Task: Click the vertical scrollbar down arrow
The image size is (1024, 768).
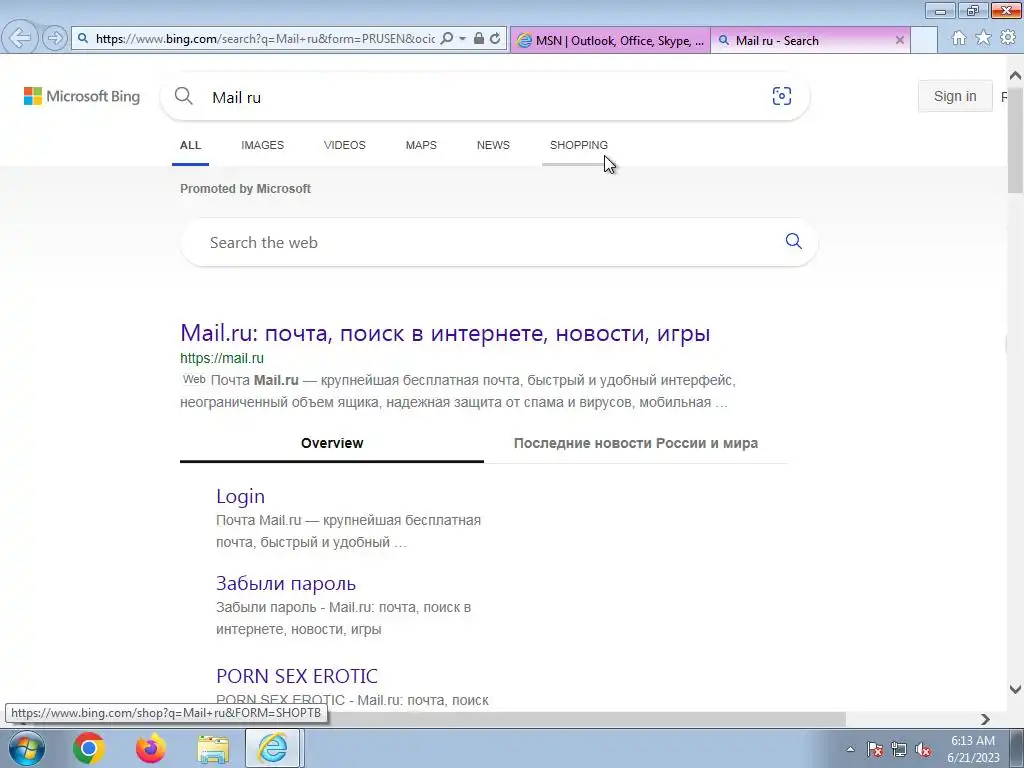Action: coord(1016,690)
